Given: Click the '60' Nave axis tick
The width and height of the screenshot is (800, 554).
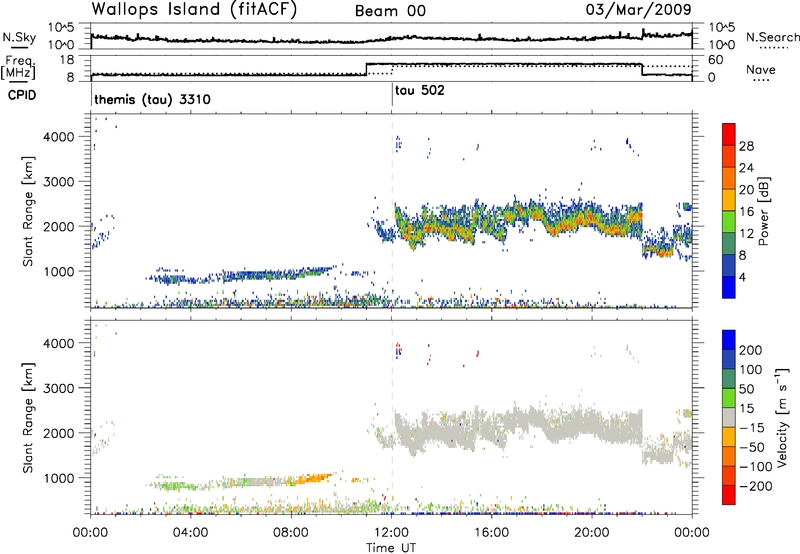Looking at the screenshot, I should [716, 60].
